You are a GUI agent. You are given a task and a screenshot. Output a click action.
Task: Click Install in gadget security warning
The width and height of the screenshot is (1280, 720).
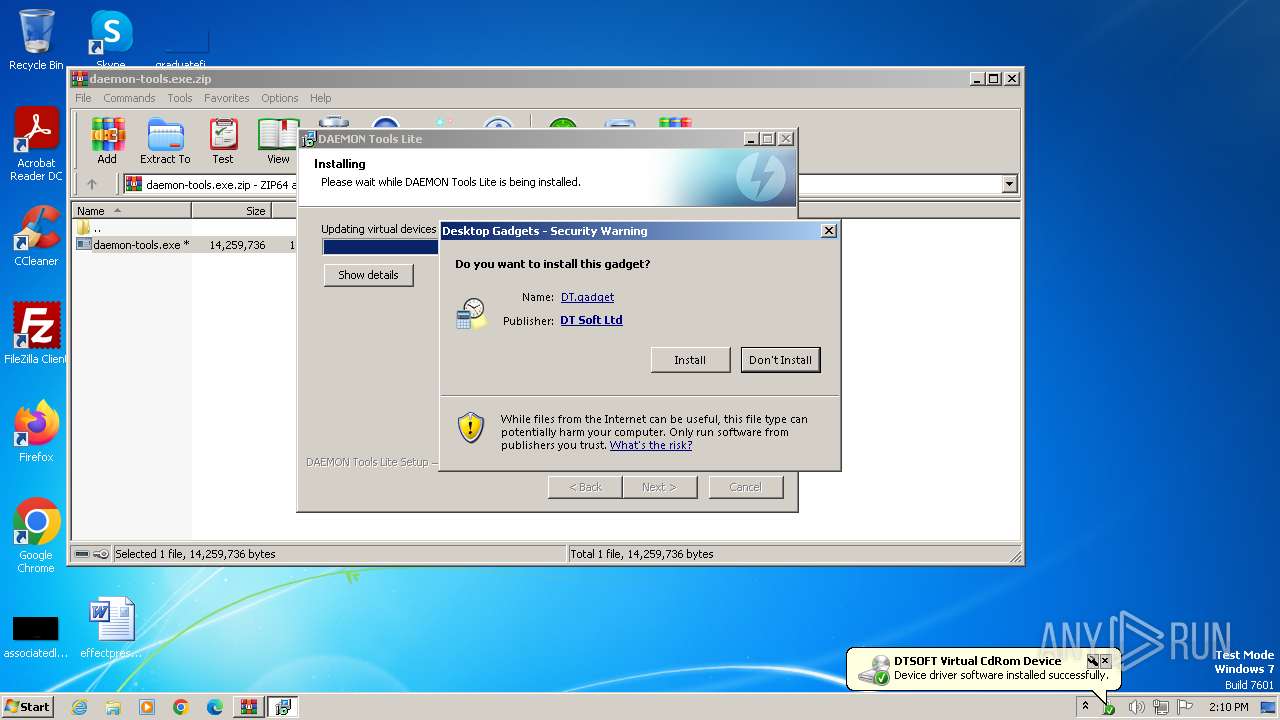pos(690,360)
